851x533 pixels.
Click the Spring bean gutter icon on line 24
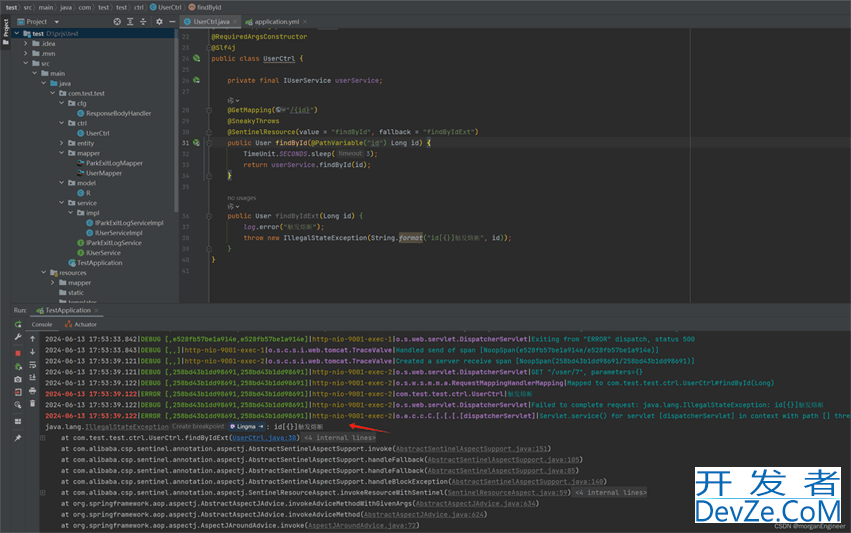click(196, 58)
